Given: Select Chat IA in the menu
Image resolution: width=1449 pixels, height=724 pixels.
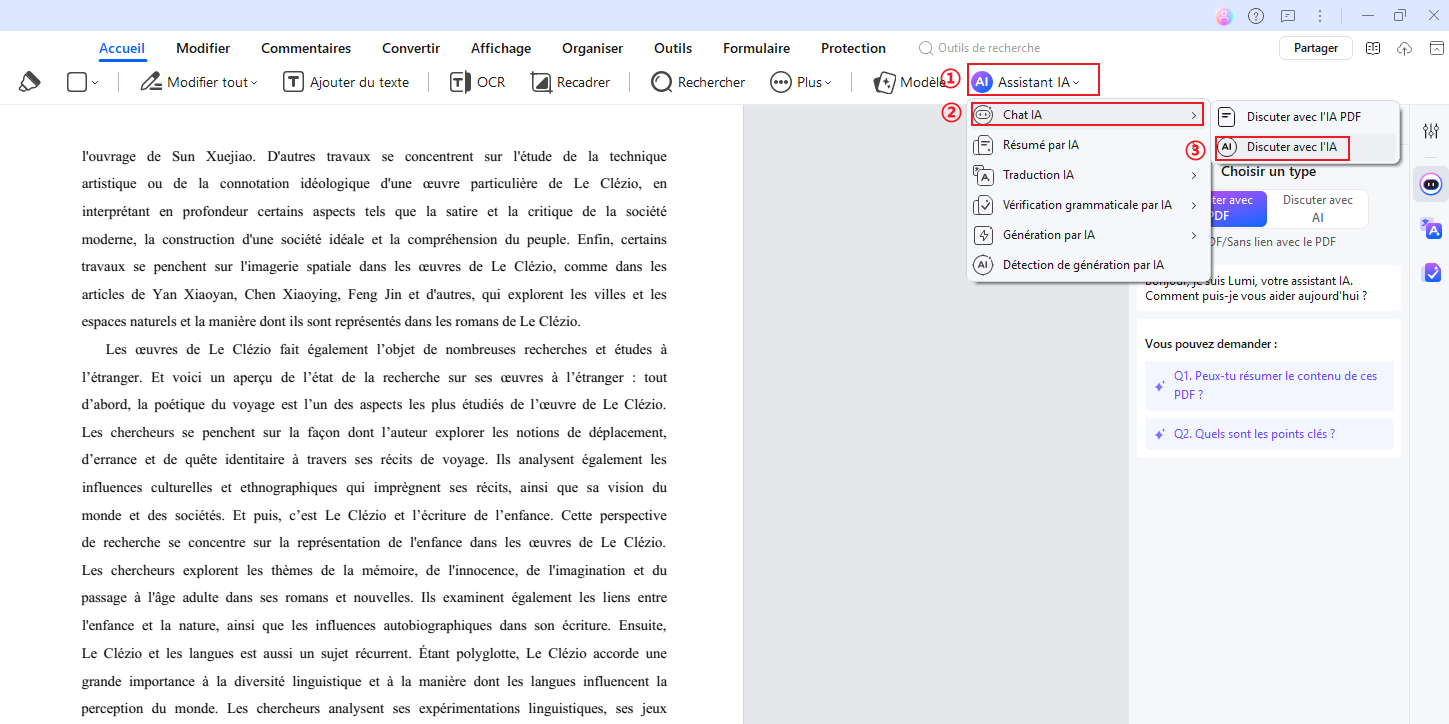Looking at the screenshot, I should pyautogui.click(x=1086, y=114).
